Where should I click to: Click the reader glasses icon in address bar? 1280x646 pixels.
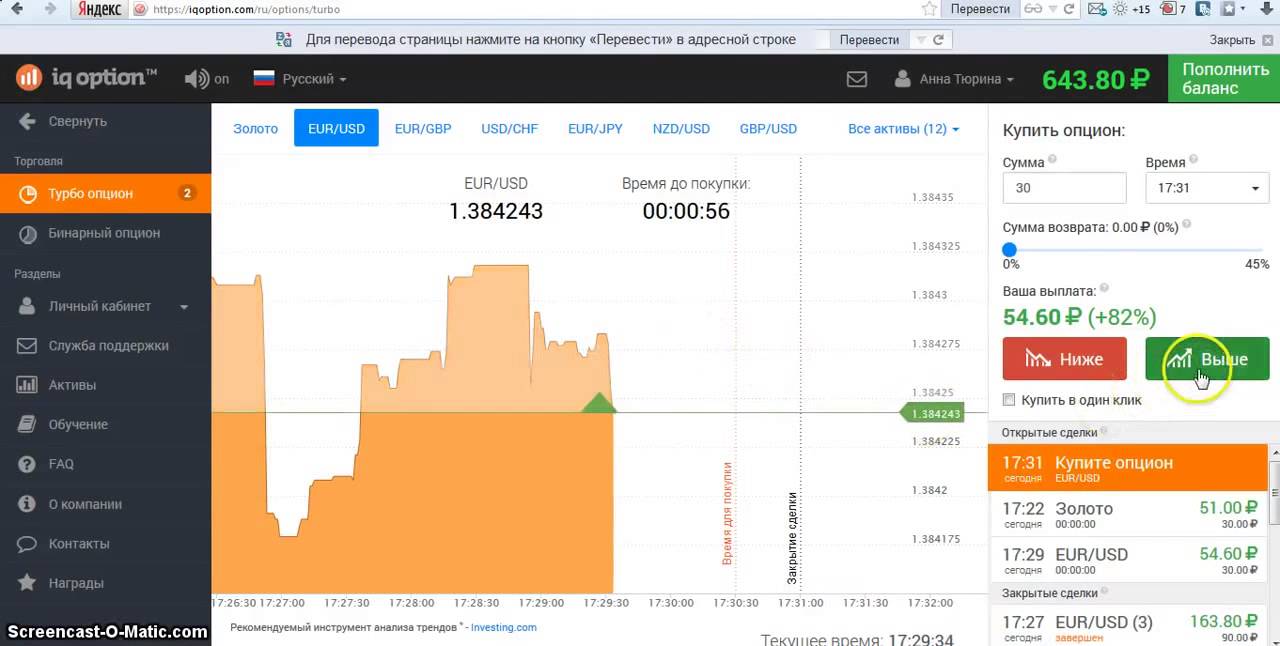click(x=1033, y=9)
